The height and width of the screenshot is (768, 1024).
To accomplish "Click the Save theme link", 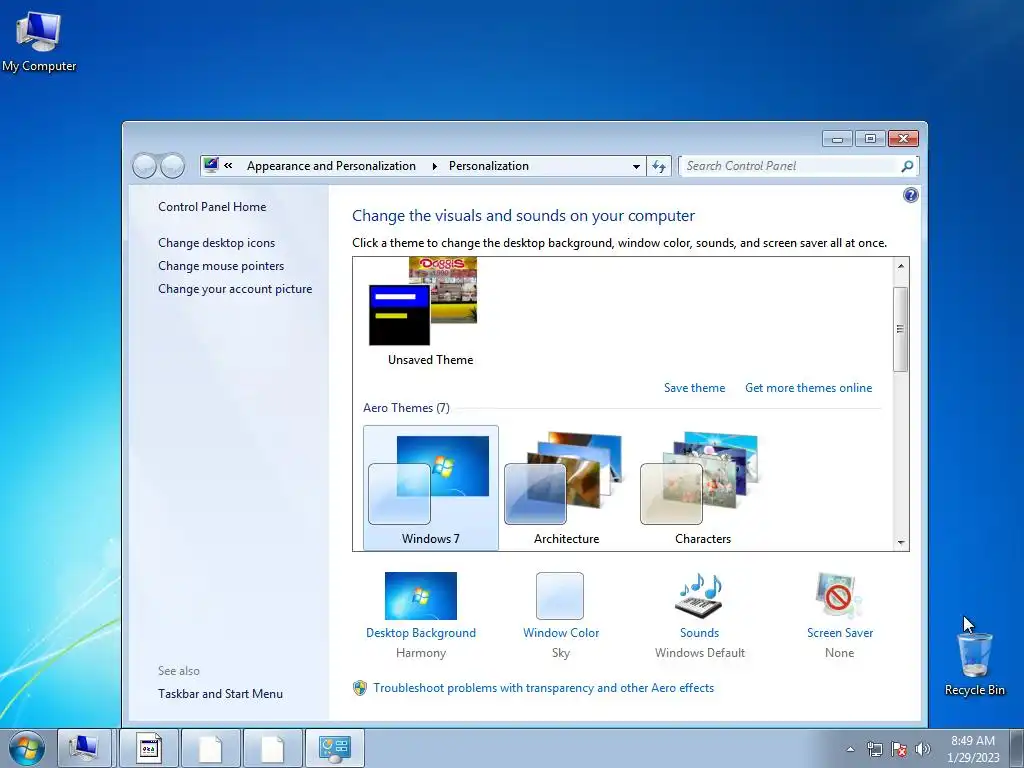I will (x=694, y=388).
